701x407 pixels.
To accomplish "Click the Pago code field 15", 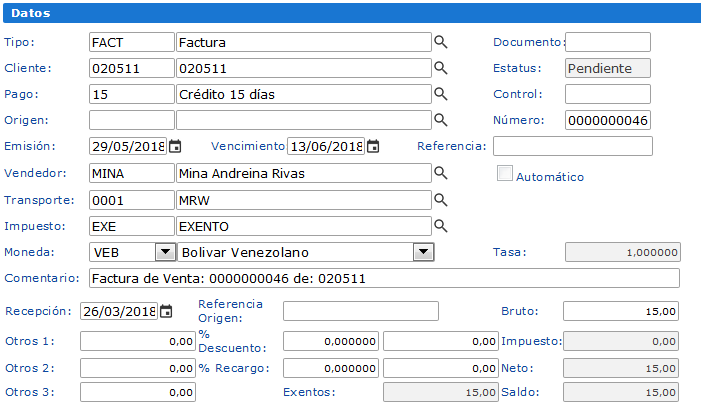I will pyautogui.click(x=131, y=94).
